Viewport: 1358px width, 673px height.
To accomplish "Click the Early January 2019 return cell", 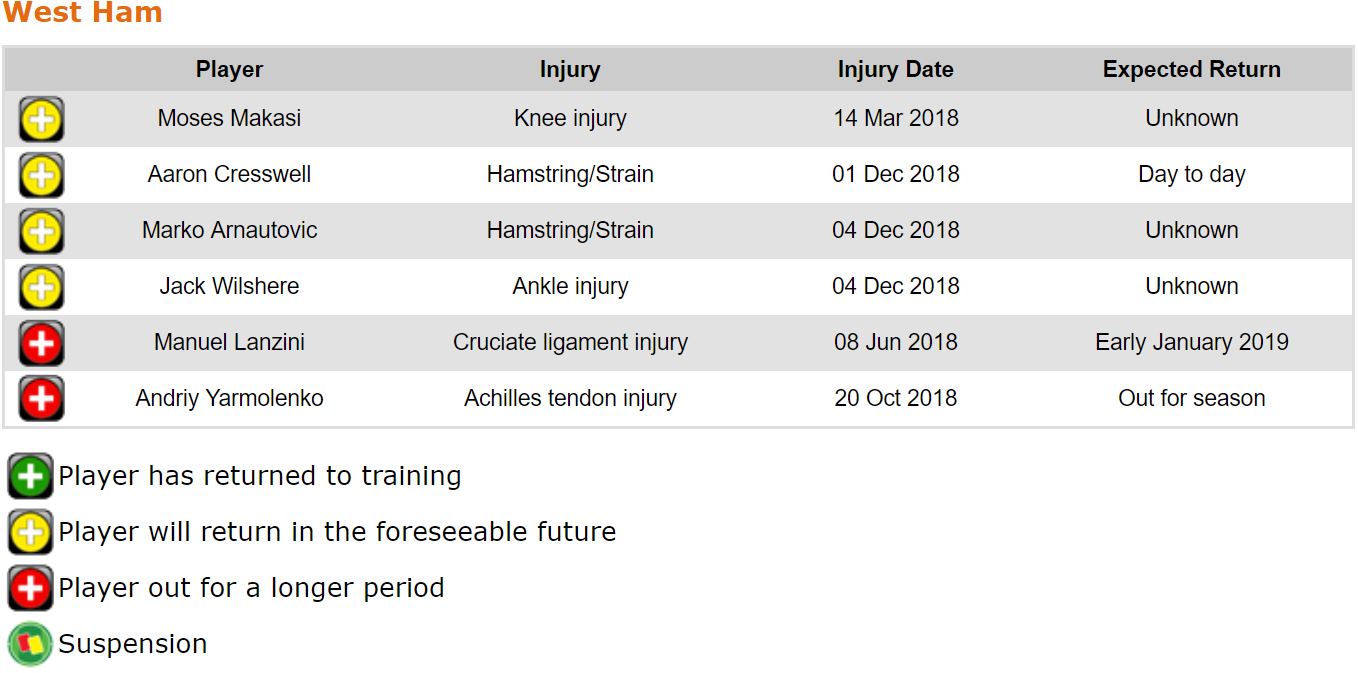I will 1191,342.
